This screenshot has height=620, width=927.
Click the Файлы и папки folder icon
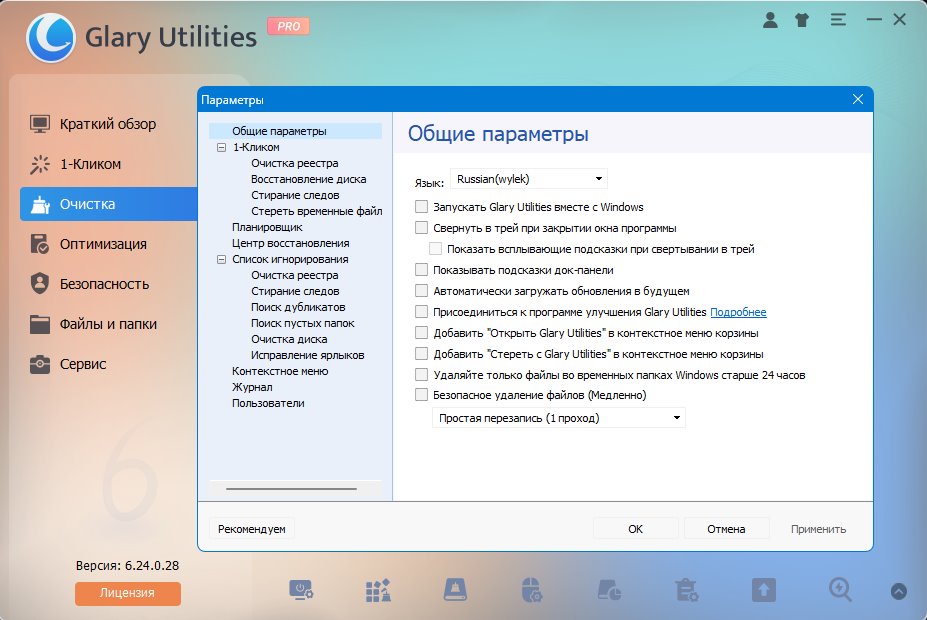click(x=40, y=324)
